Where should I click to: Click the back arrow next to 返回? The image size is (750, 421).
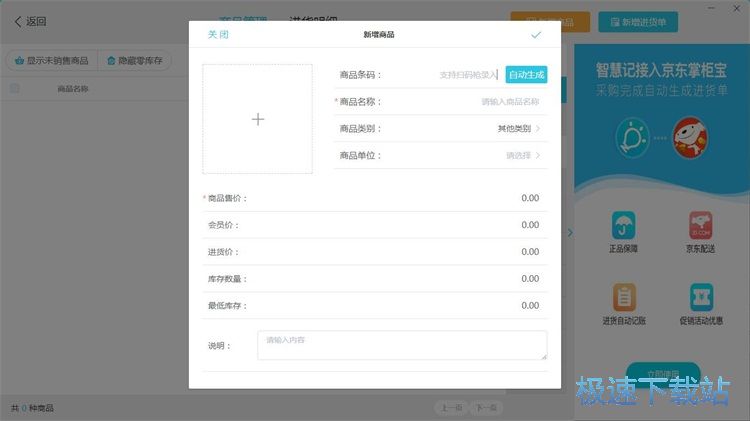(17, 22)
